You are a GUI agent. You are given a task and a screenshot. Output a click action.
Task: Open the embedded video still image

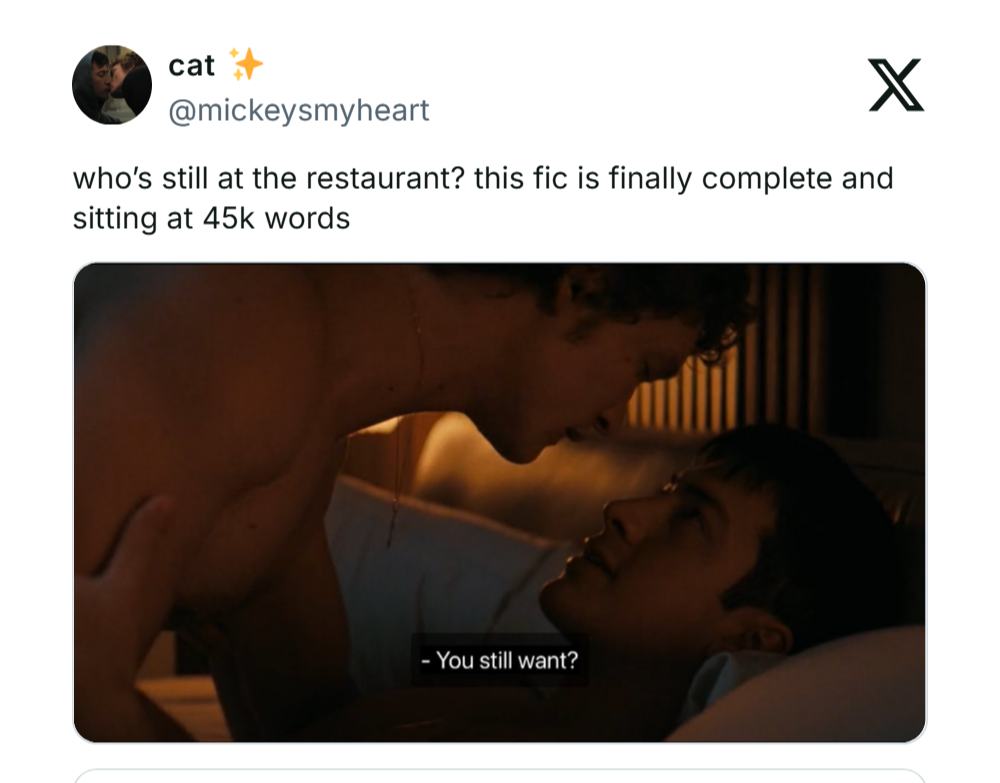pos(499,502)
